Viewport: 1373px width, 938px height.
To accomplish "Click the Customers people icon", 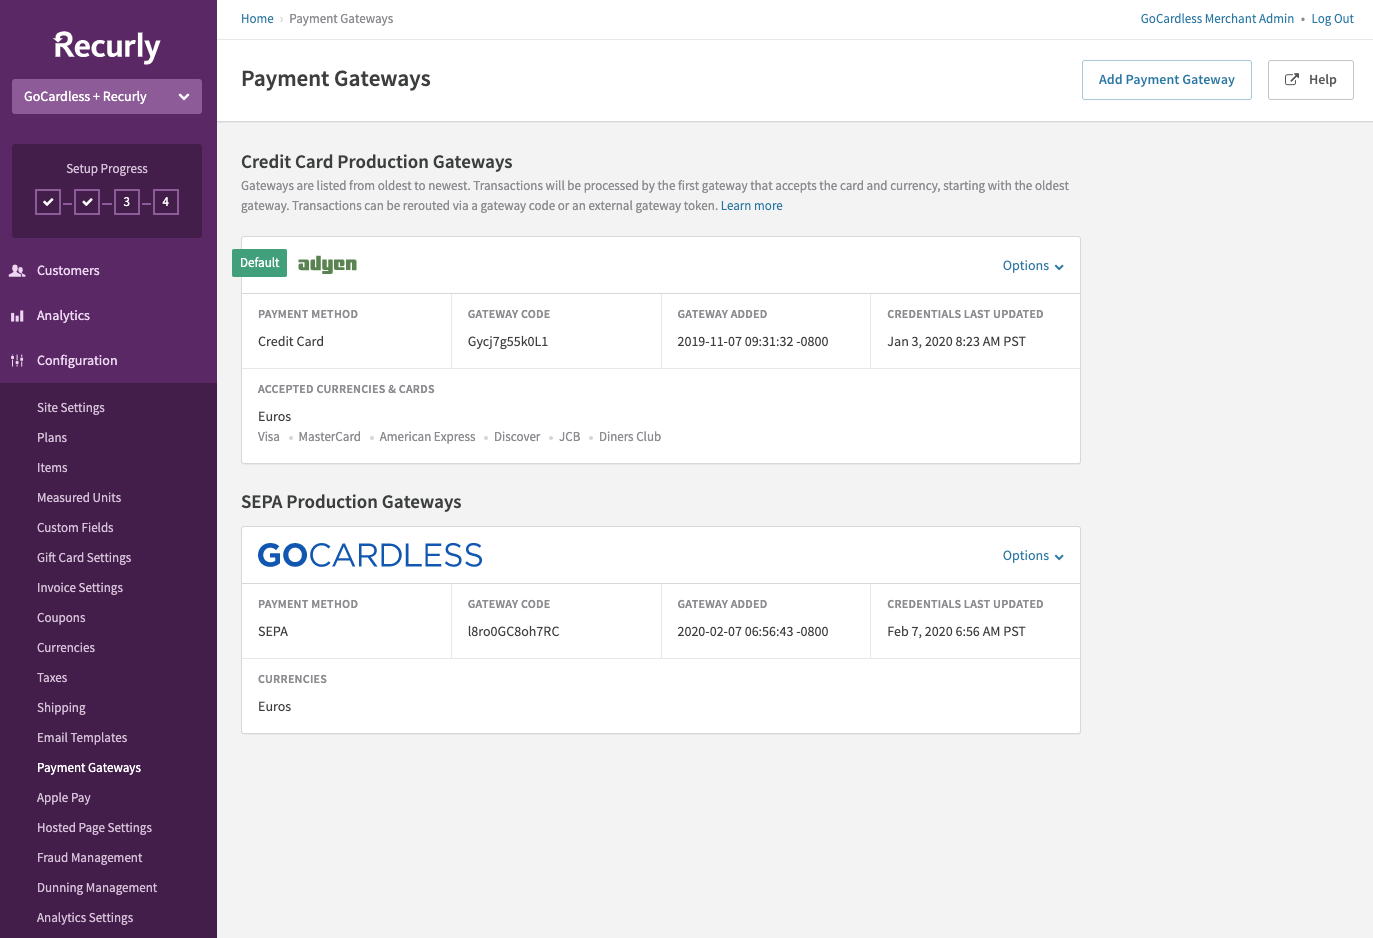I will [17, 271].
